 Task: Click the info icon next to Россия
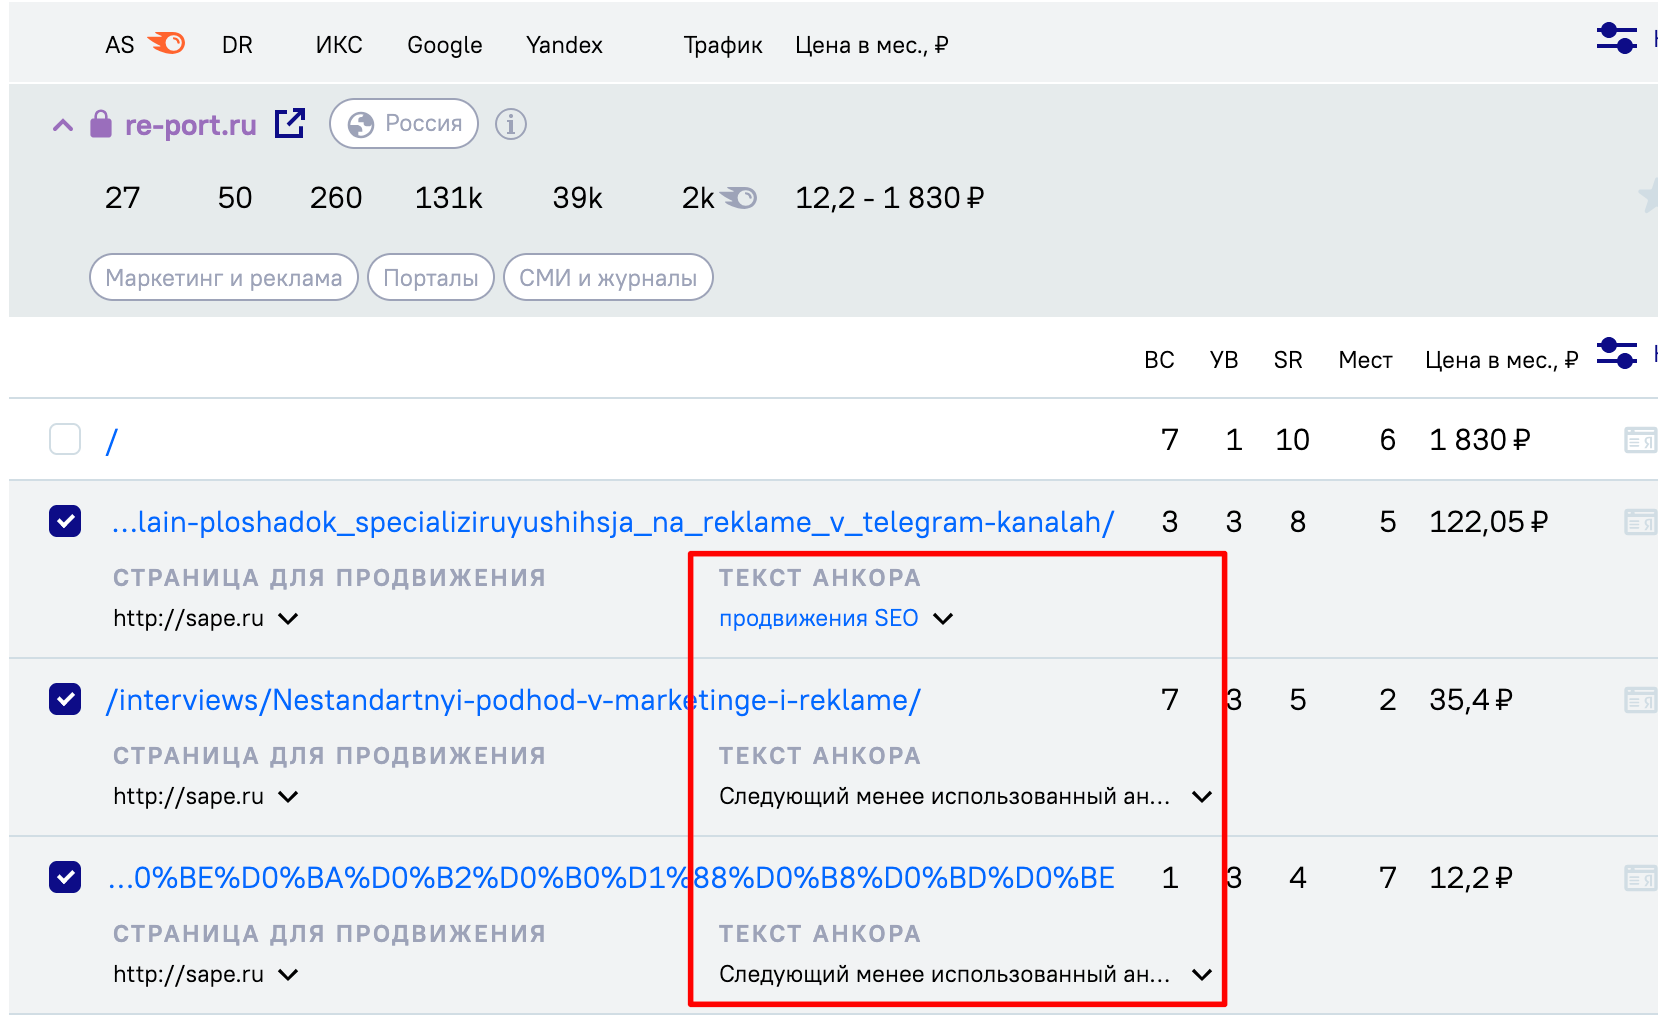pos(511,124)
